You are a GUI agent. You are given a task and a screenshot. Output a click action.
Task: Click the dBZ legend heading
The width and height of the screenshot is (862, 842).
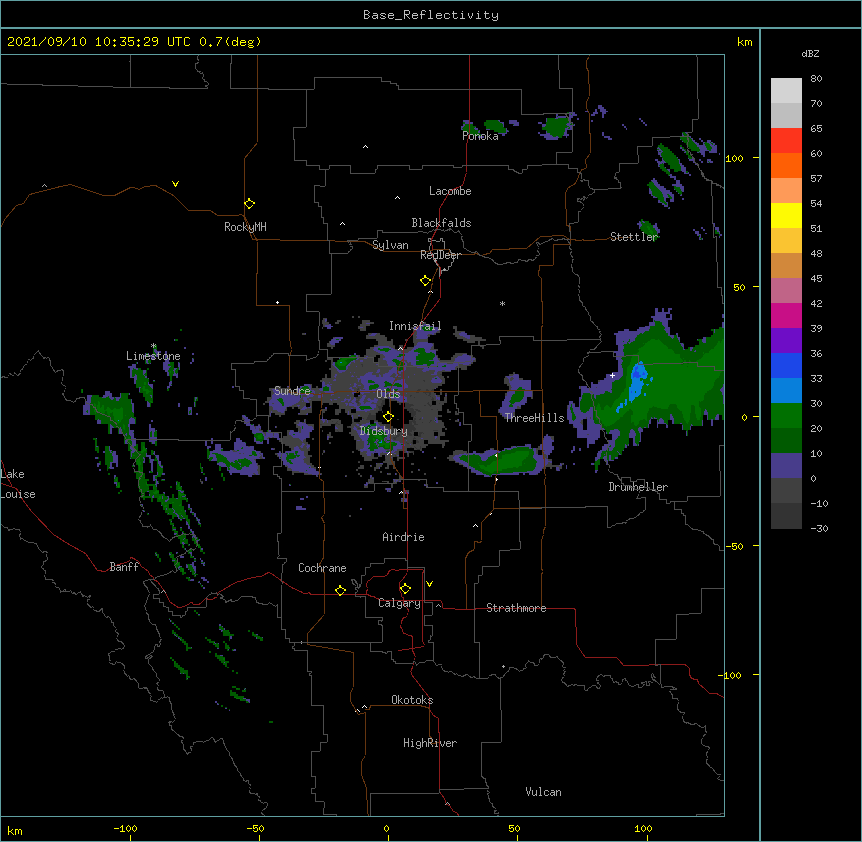tap(810, 53)
